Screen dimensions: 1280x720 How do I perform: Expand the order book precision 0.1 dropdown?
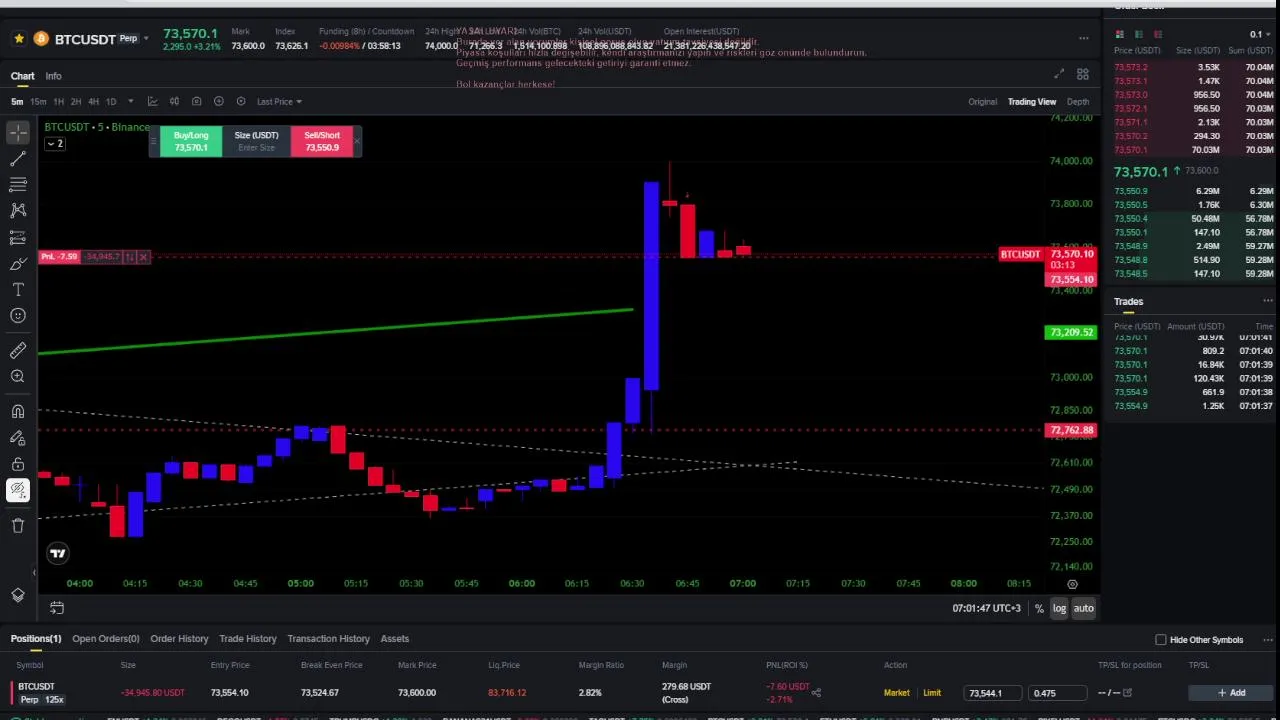coord(1260,34)
